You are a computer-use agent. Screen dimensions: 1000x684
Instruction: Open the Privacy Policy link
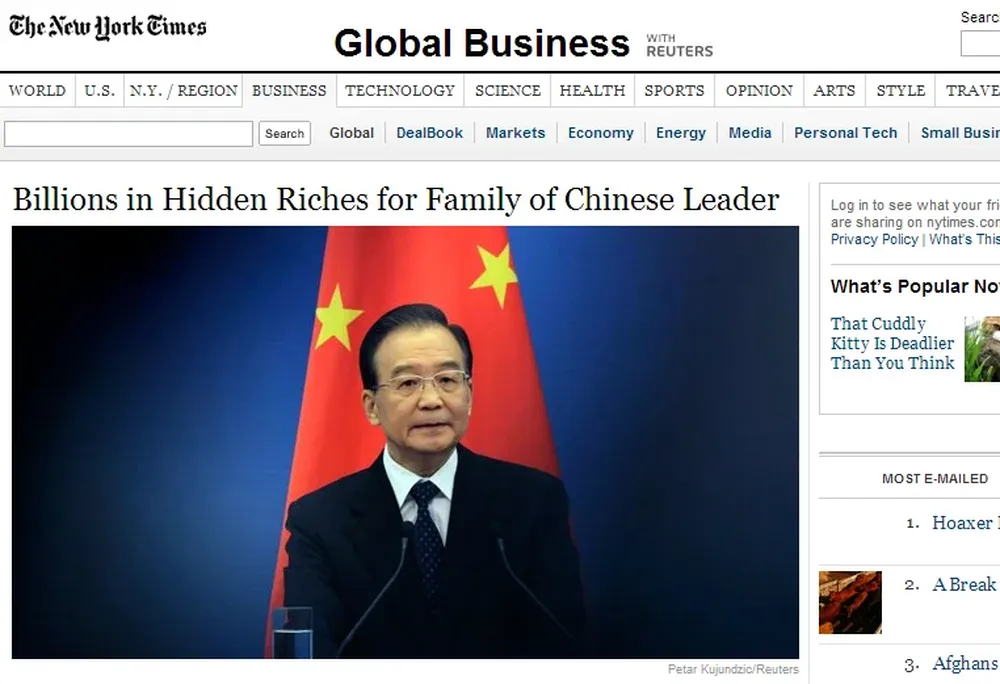[x=874, y=239]
